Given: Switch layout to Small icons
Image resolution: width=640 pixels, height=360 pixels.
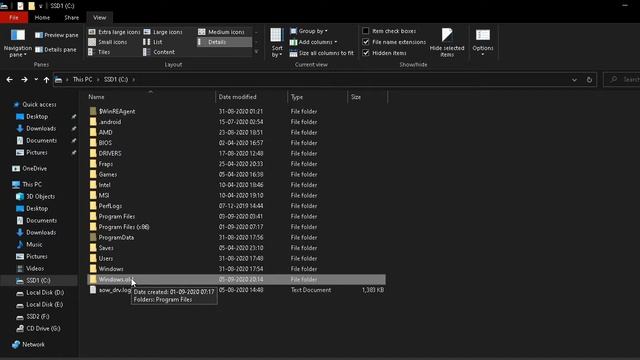Looking at the screenshot, I should [108, 42].
